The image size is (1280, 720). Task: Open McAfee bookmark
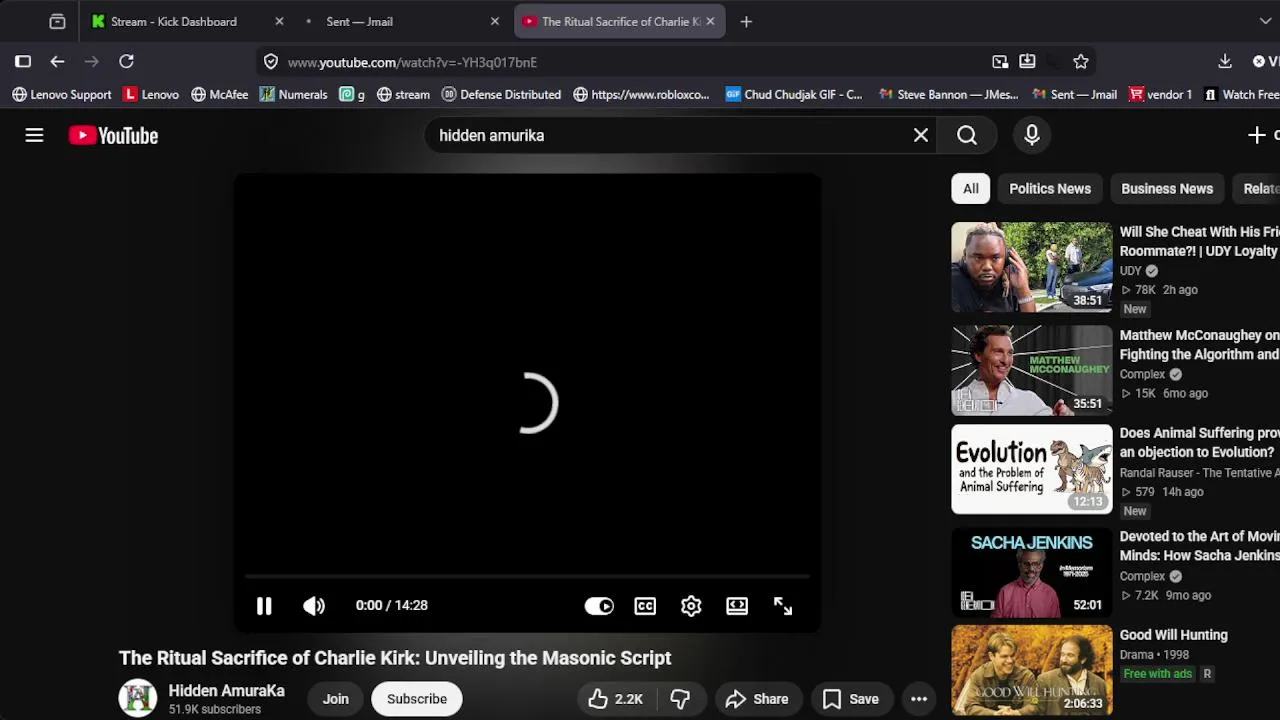point(219,94)
